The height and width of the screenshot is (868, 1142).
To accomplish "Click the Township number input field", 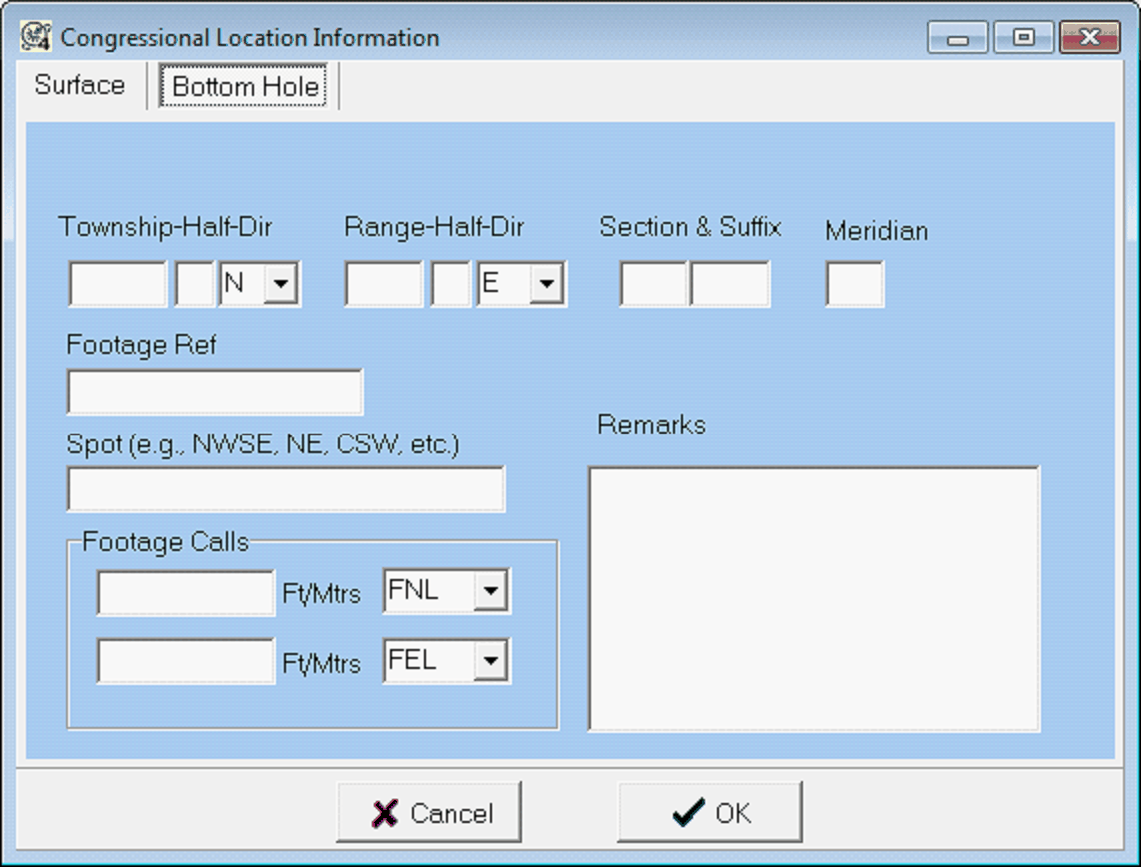I will pos(117,285).
